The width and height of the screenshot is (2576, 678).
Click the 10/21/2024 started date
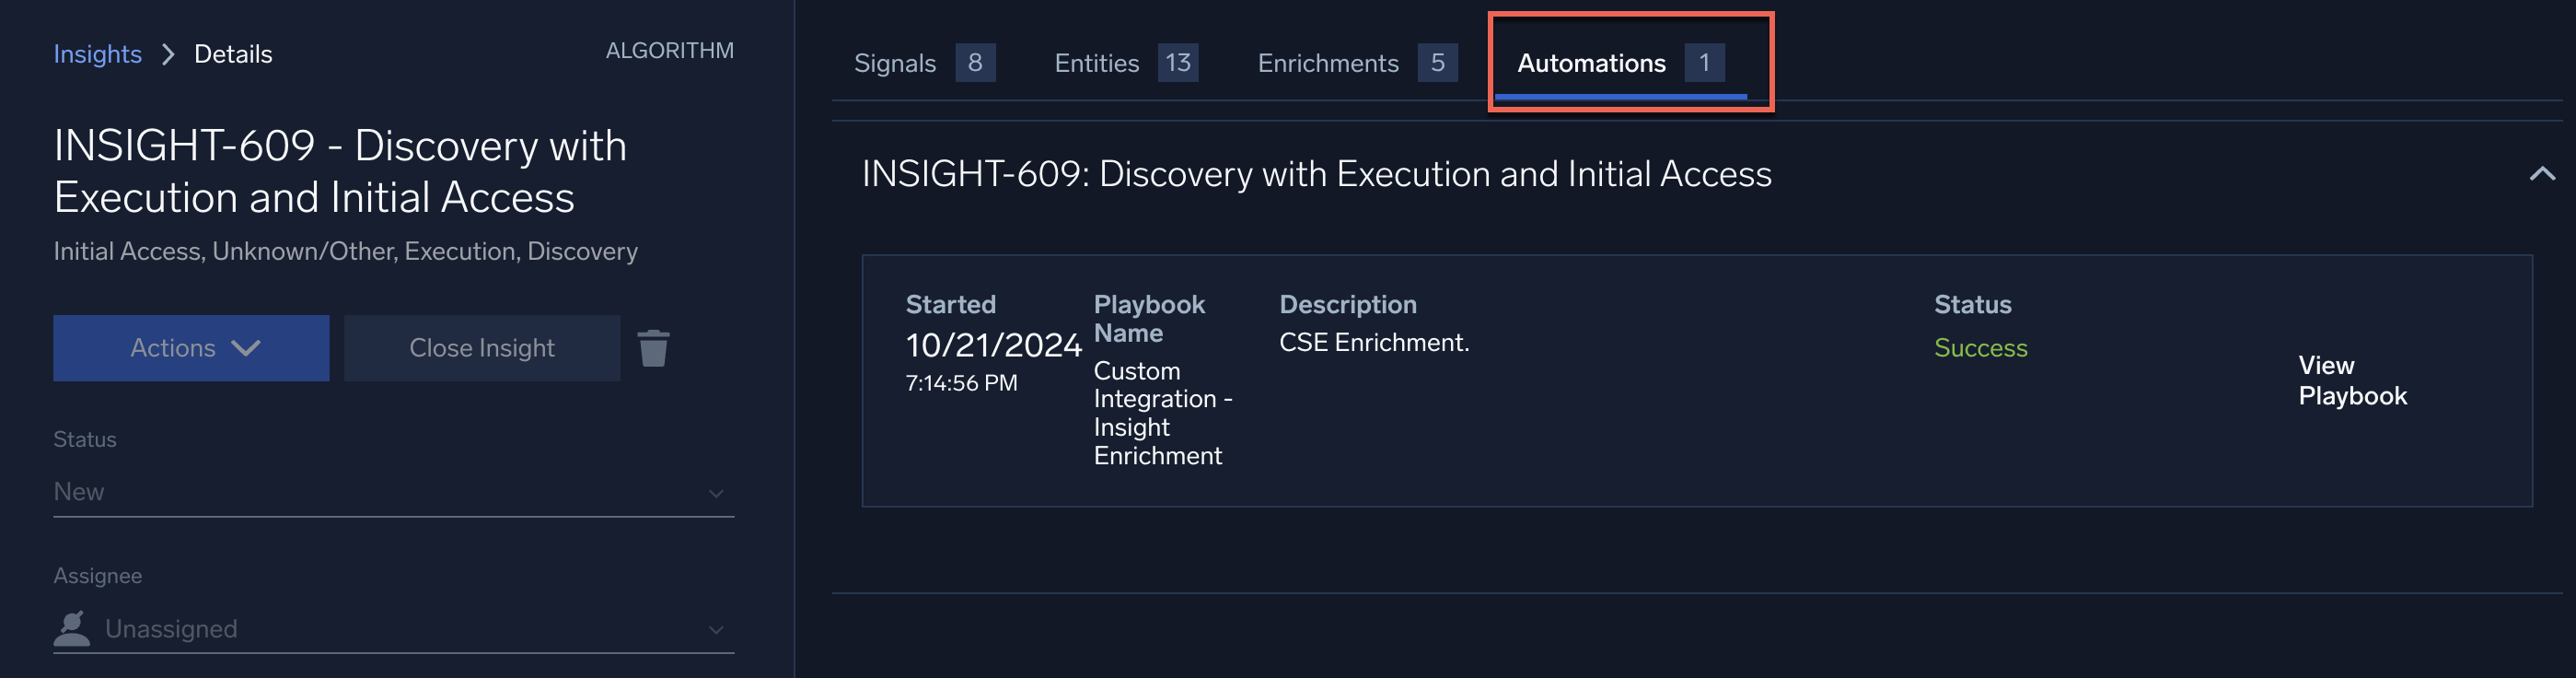(992, 345)
